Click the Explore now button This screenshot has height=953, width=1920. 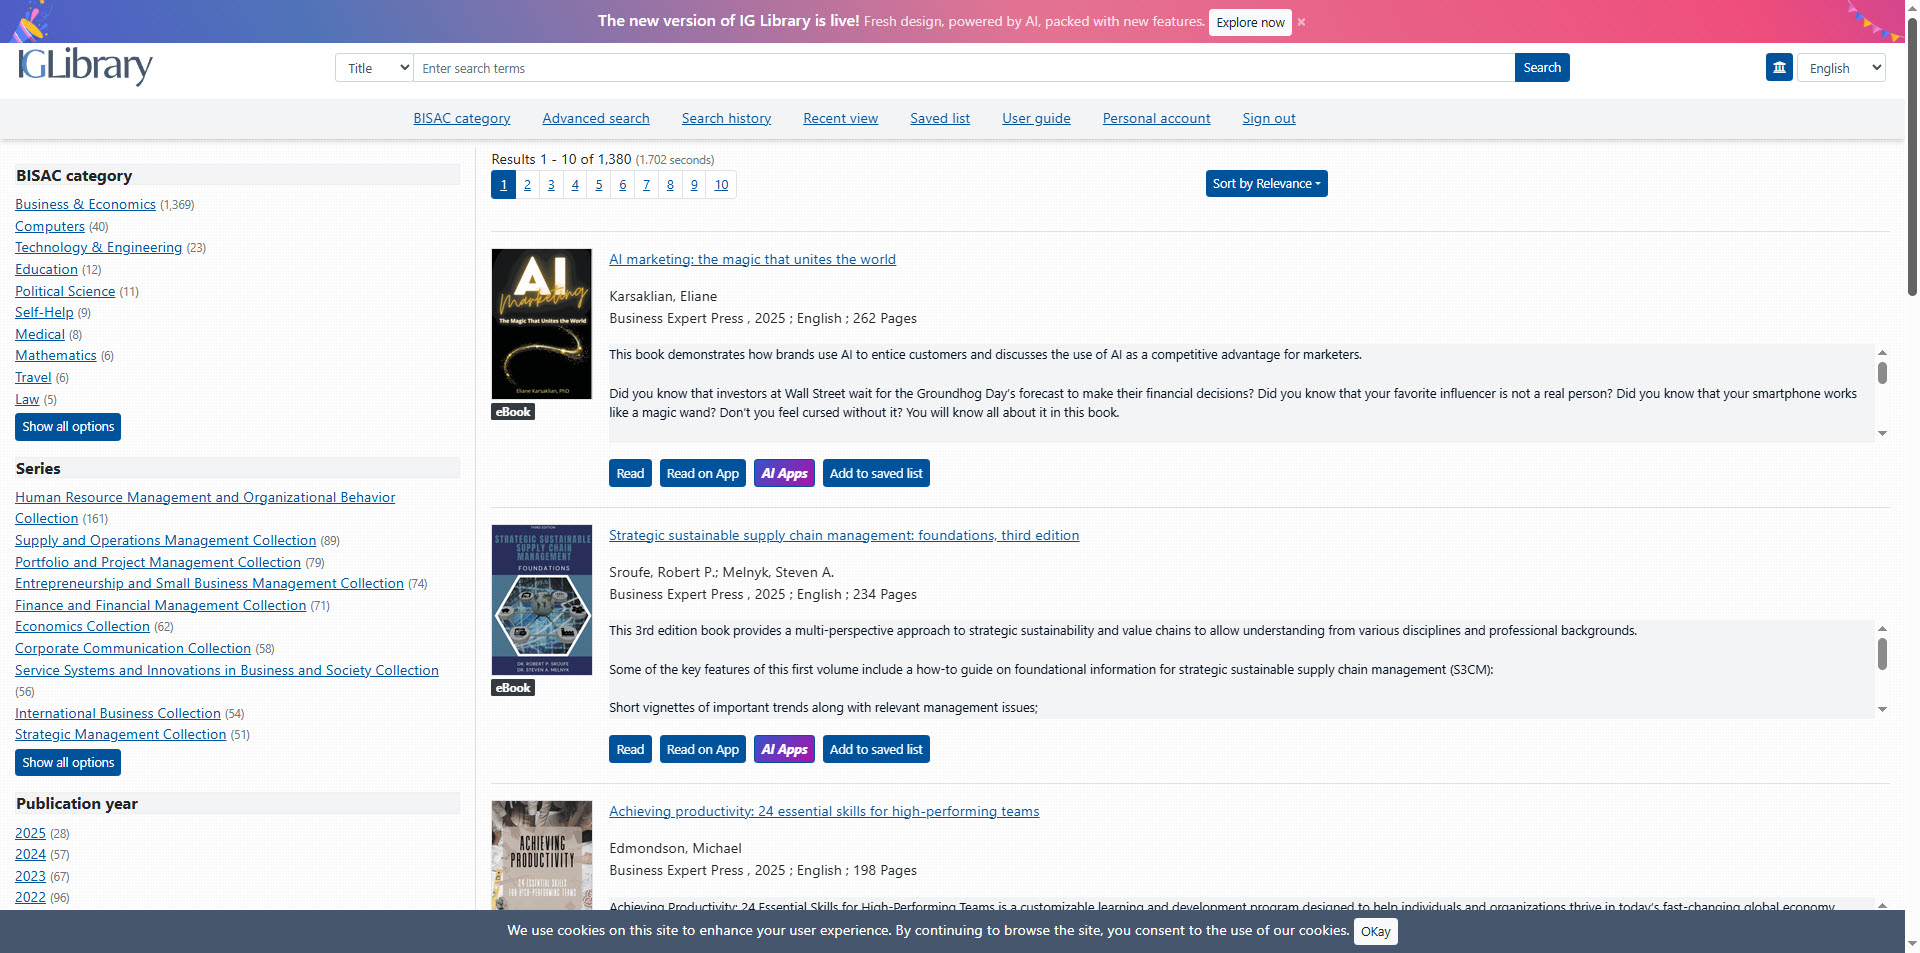(1250, 22)
